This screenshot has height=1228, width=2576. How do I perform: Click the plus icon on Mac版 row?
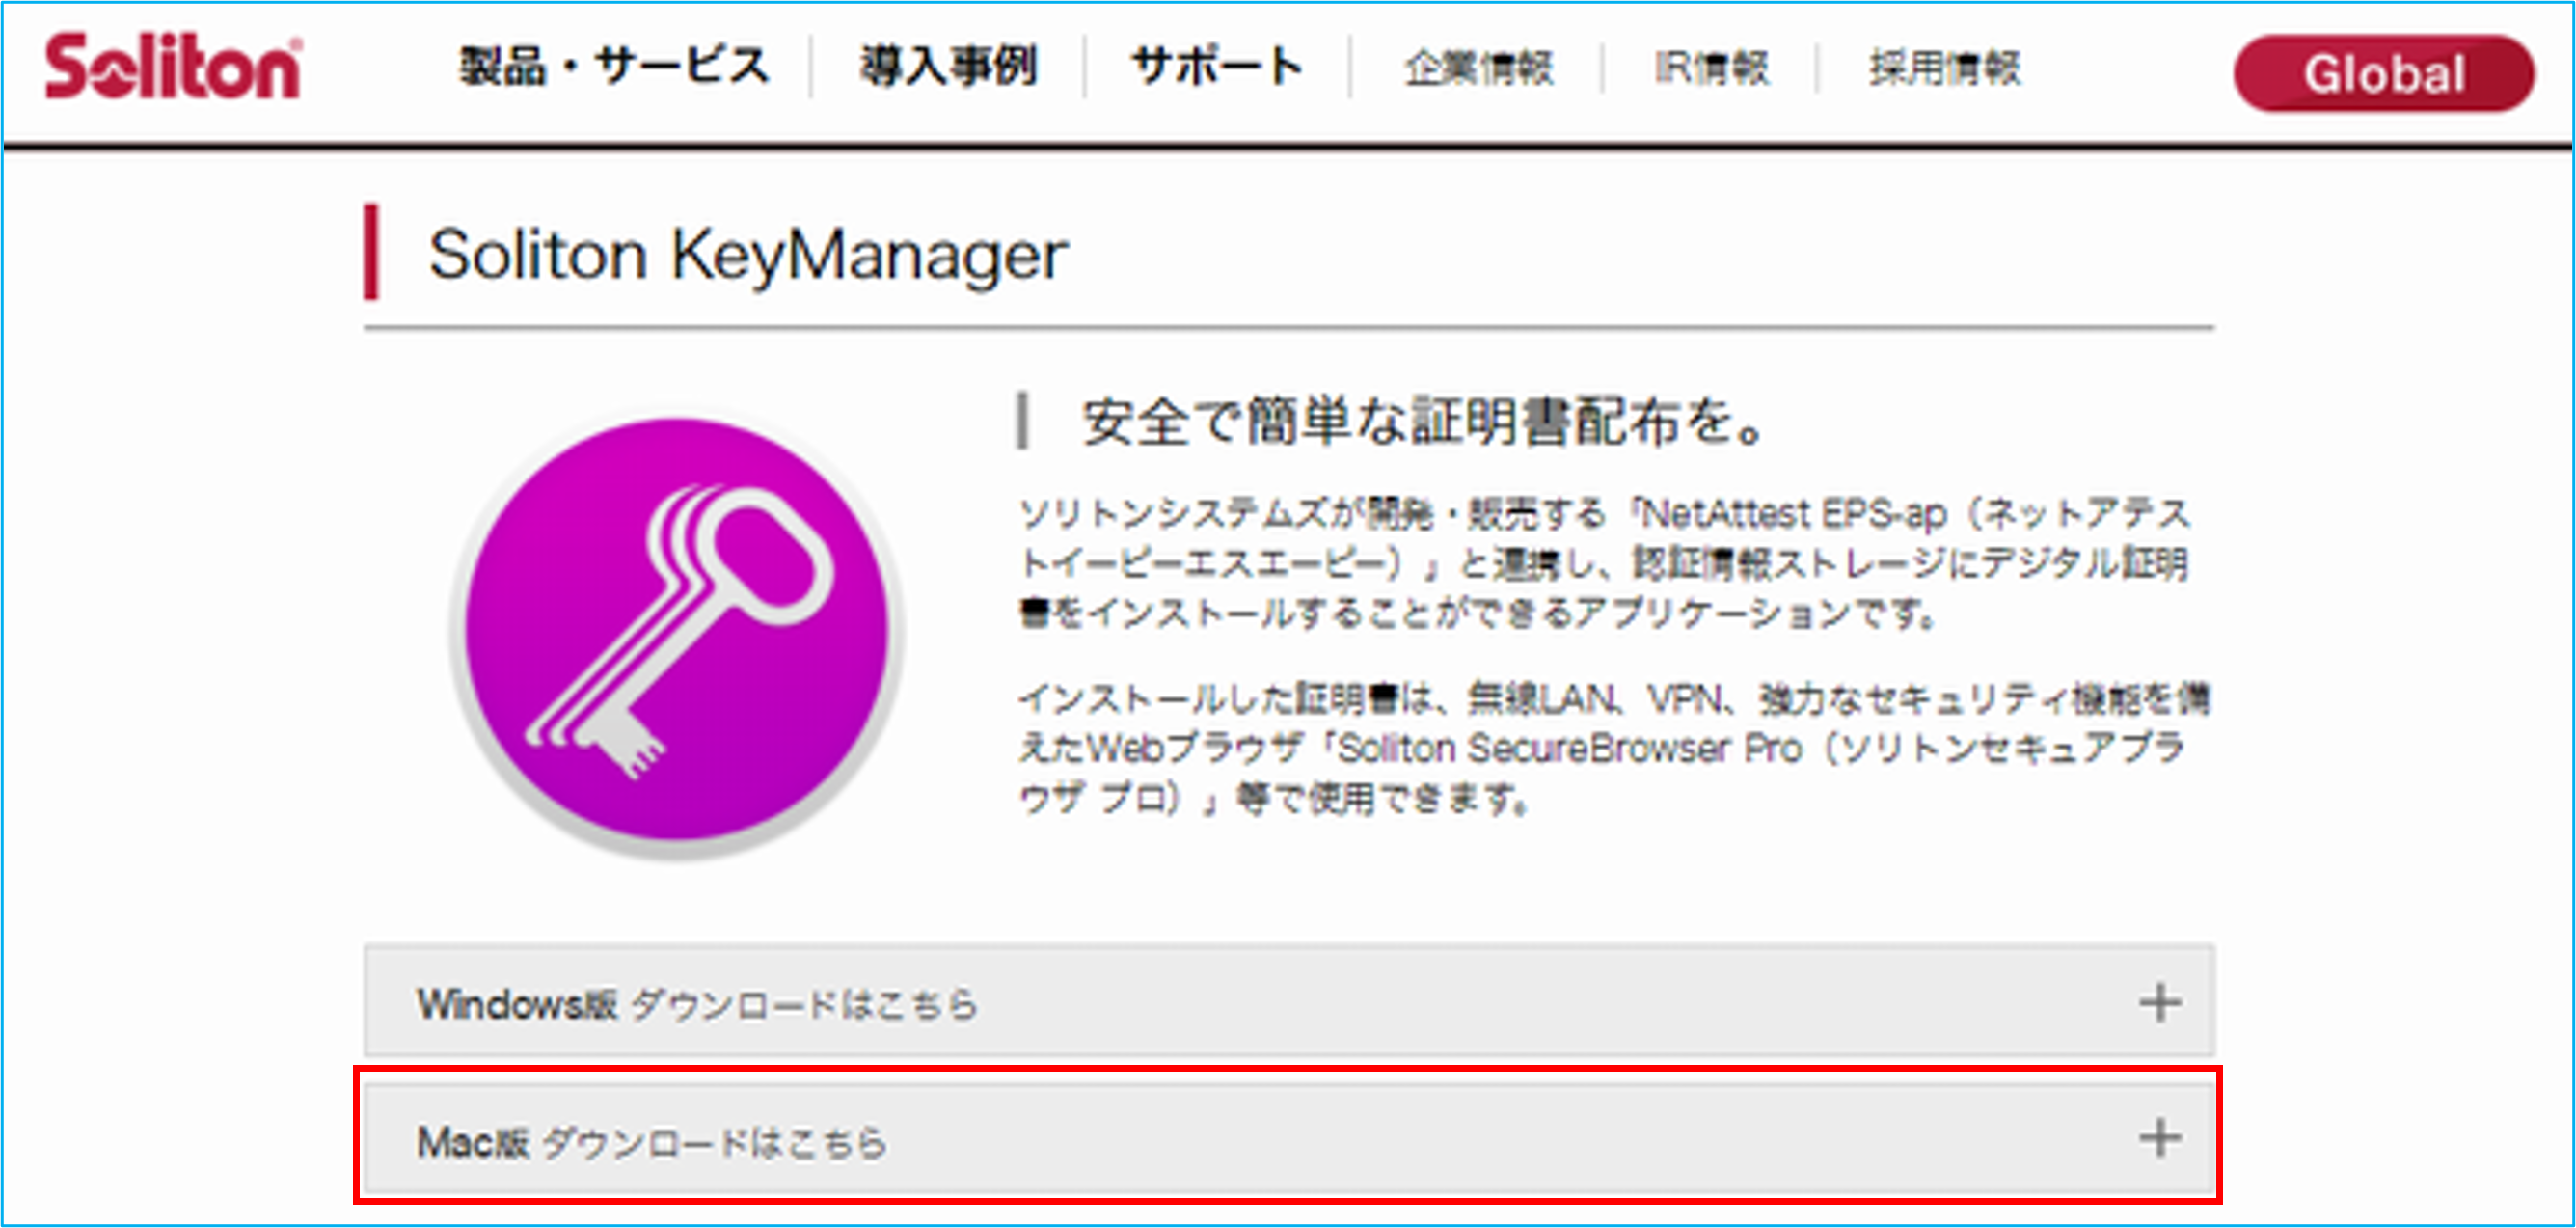pyautogui.click(x=2160, y=1138)
